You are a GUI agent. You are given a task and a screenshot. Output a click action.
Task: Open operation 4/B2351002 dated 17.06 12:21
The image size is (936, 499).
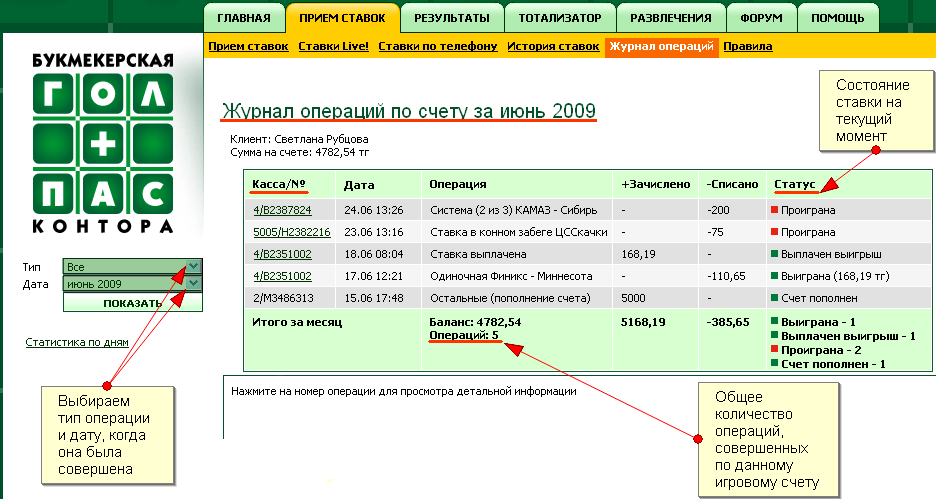pyautogui.click(x=282, y=276)
